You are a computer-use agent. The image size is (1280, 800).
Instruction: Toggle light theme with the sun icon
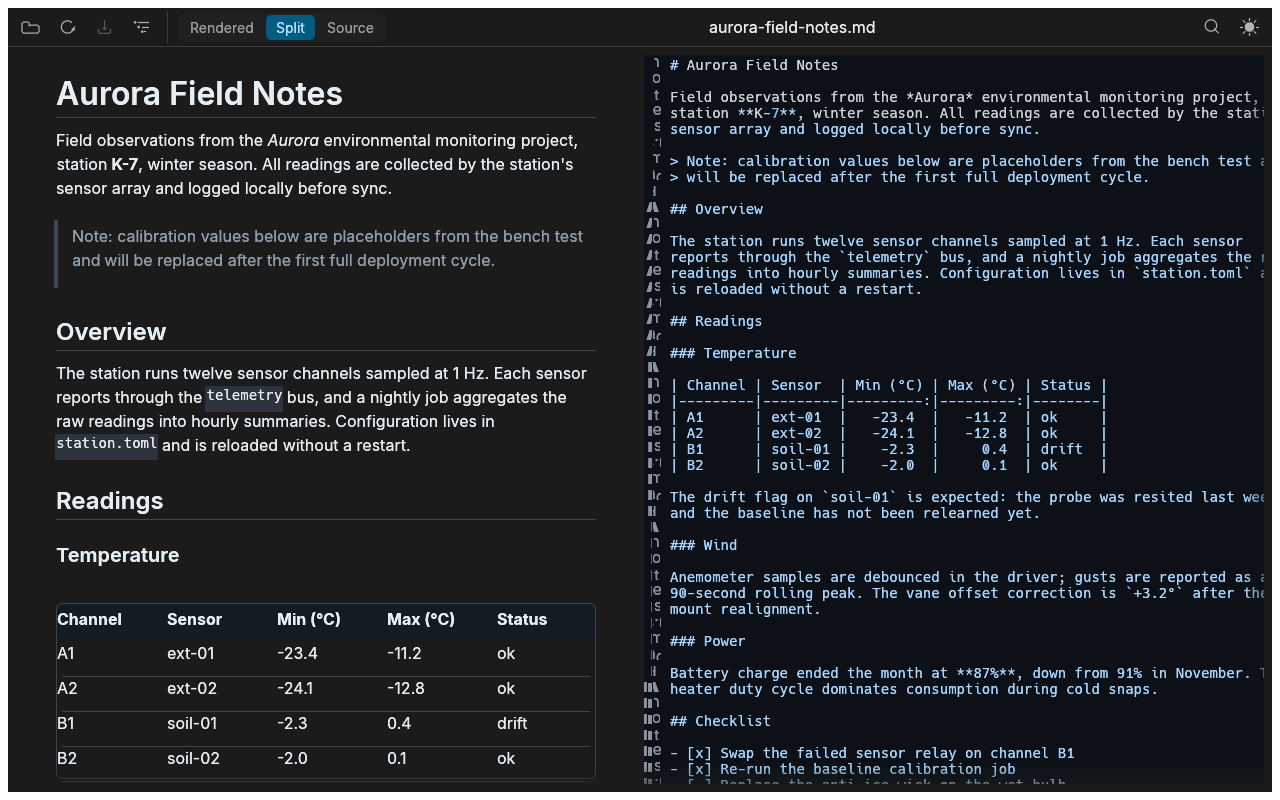pos(1249,27)
